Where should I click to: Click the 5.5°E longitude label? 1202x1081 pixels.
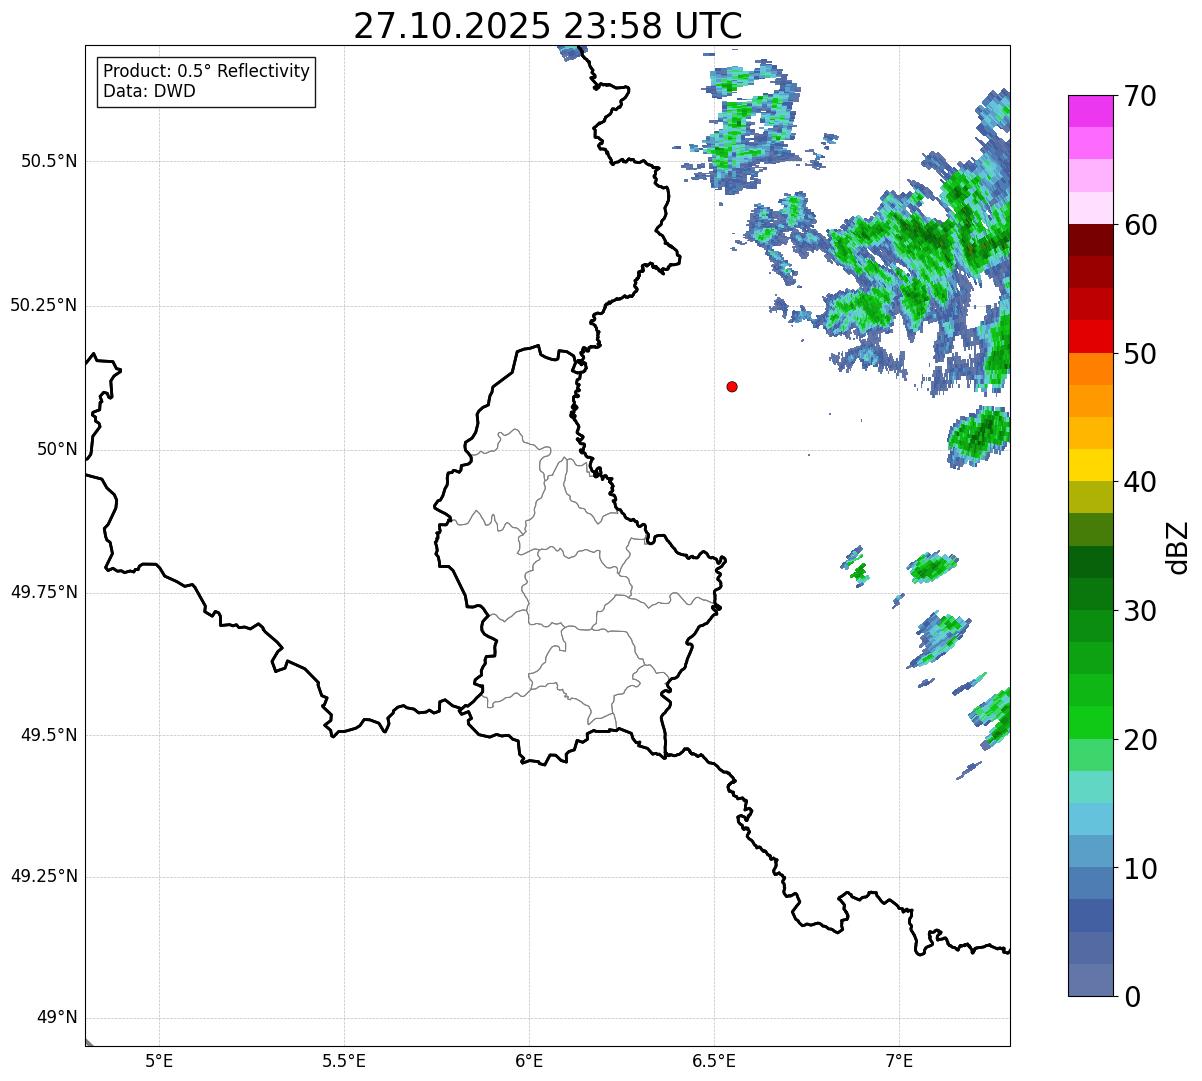(344, 1060)
